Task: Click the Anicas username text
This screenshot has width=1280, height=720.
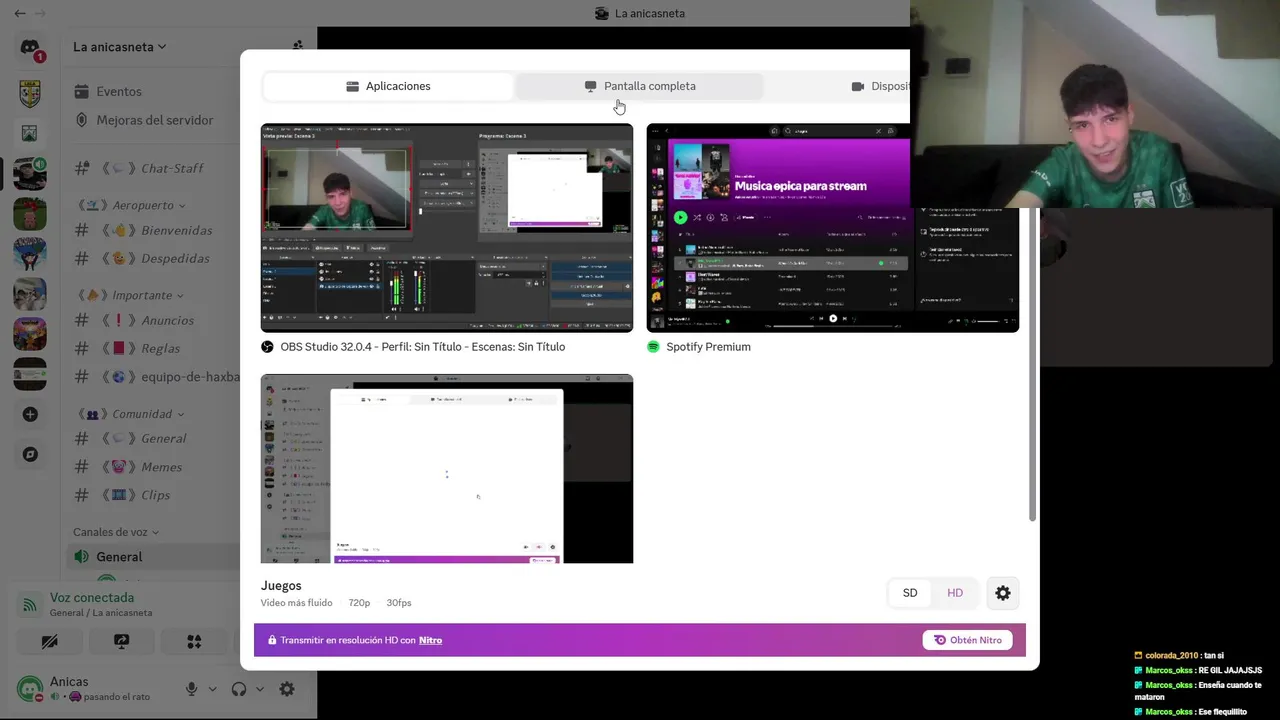Action: pyautogui.click(x=69, y=681)
